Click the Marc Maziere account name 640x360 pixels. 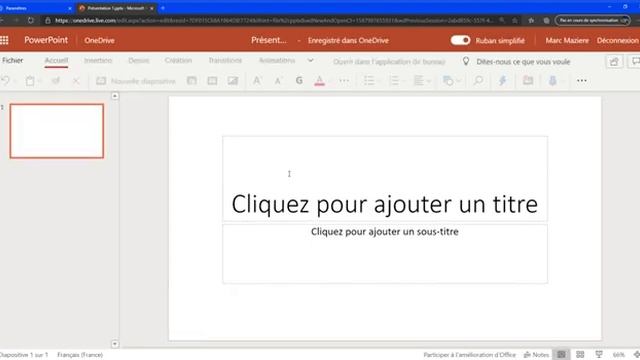pyautogui.click(x=567, y=40)
